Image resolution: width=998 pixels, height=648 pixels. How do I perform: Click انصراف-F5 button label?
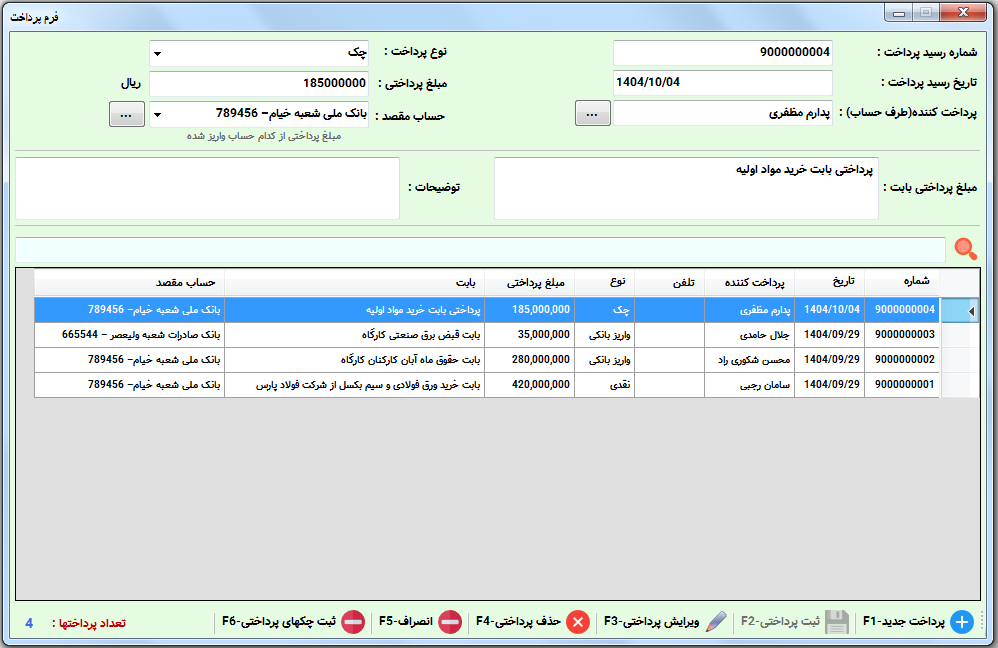406,621
